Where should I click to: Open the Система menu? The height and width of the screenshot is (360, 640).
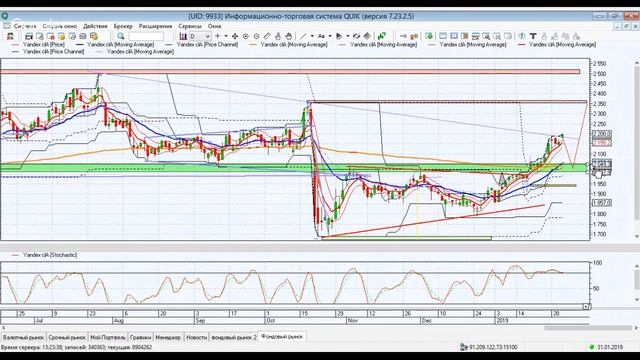point(25,26)
